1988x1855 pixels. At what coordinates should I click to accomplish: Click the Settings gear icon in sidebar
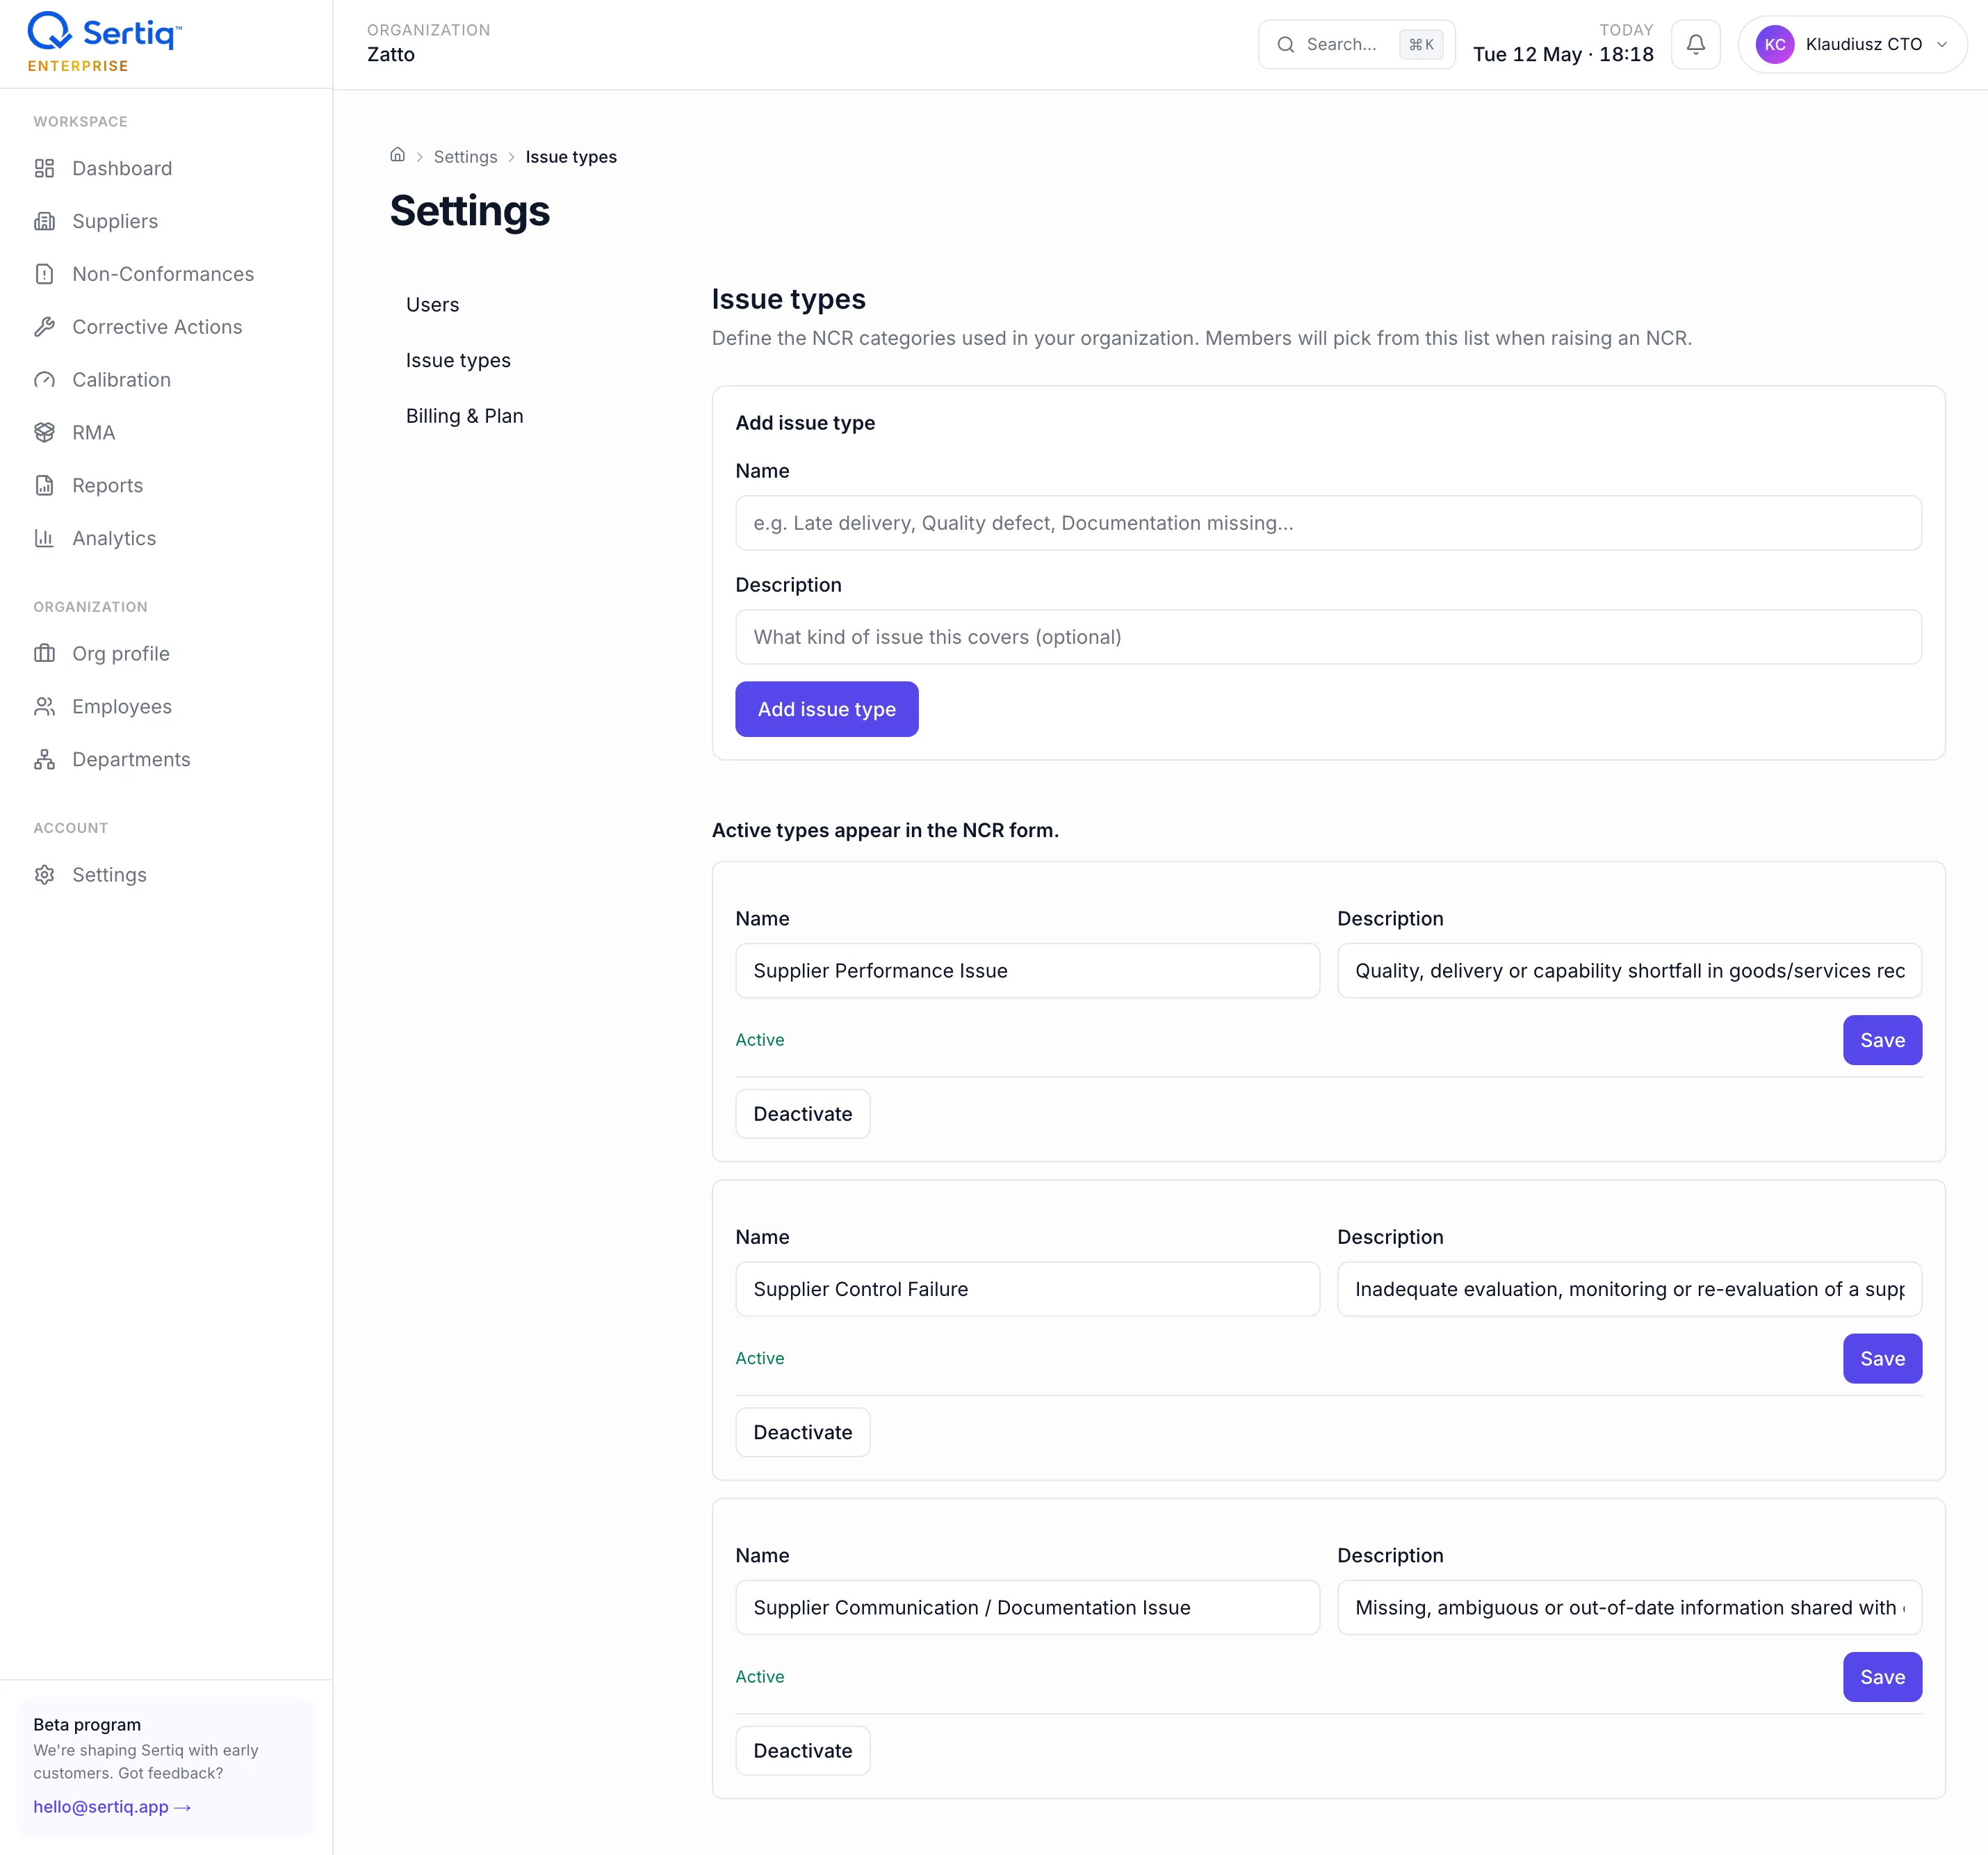[x=44, y=875]
